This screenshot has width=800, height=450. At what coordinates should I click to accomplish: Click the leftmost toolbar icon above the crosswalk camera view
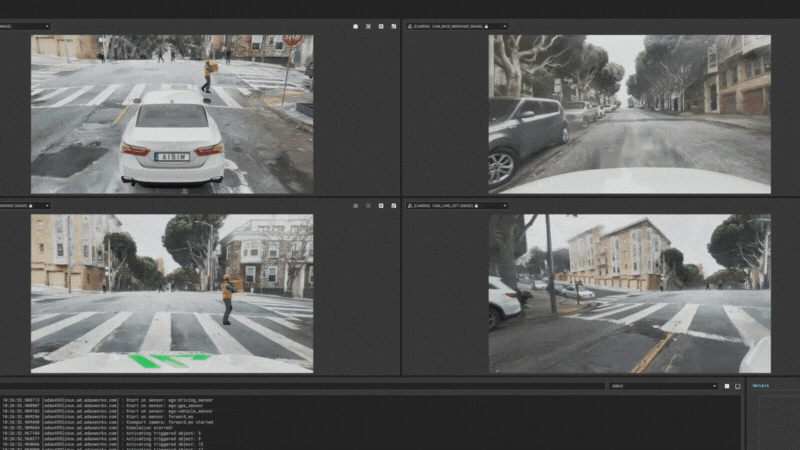pos(356,205)
